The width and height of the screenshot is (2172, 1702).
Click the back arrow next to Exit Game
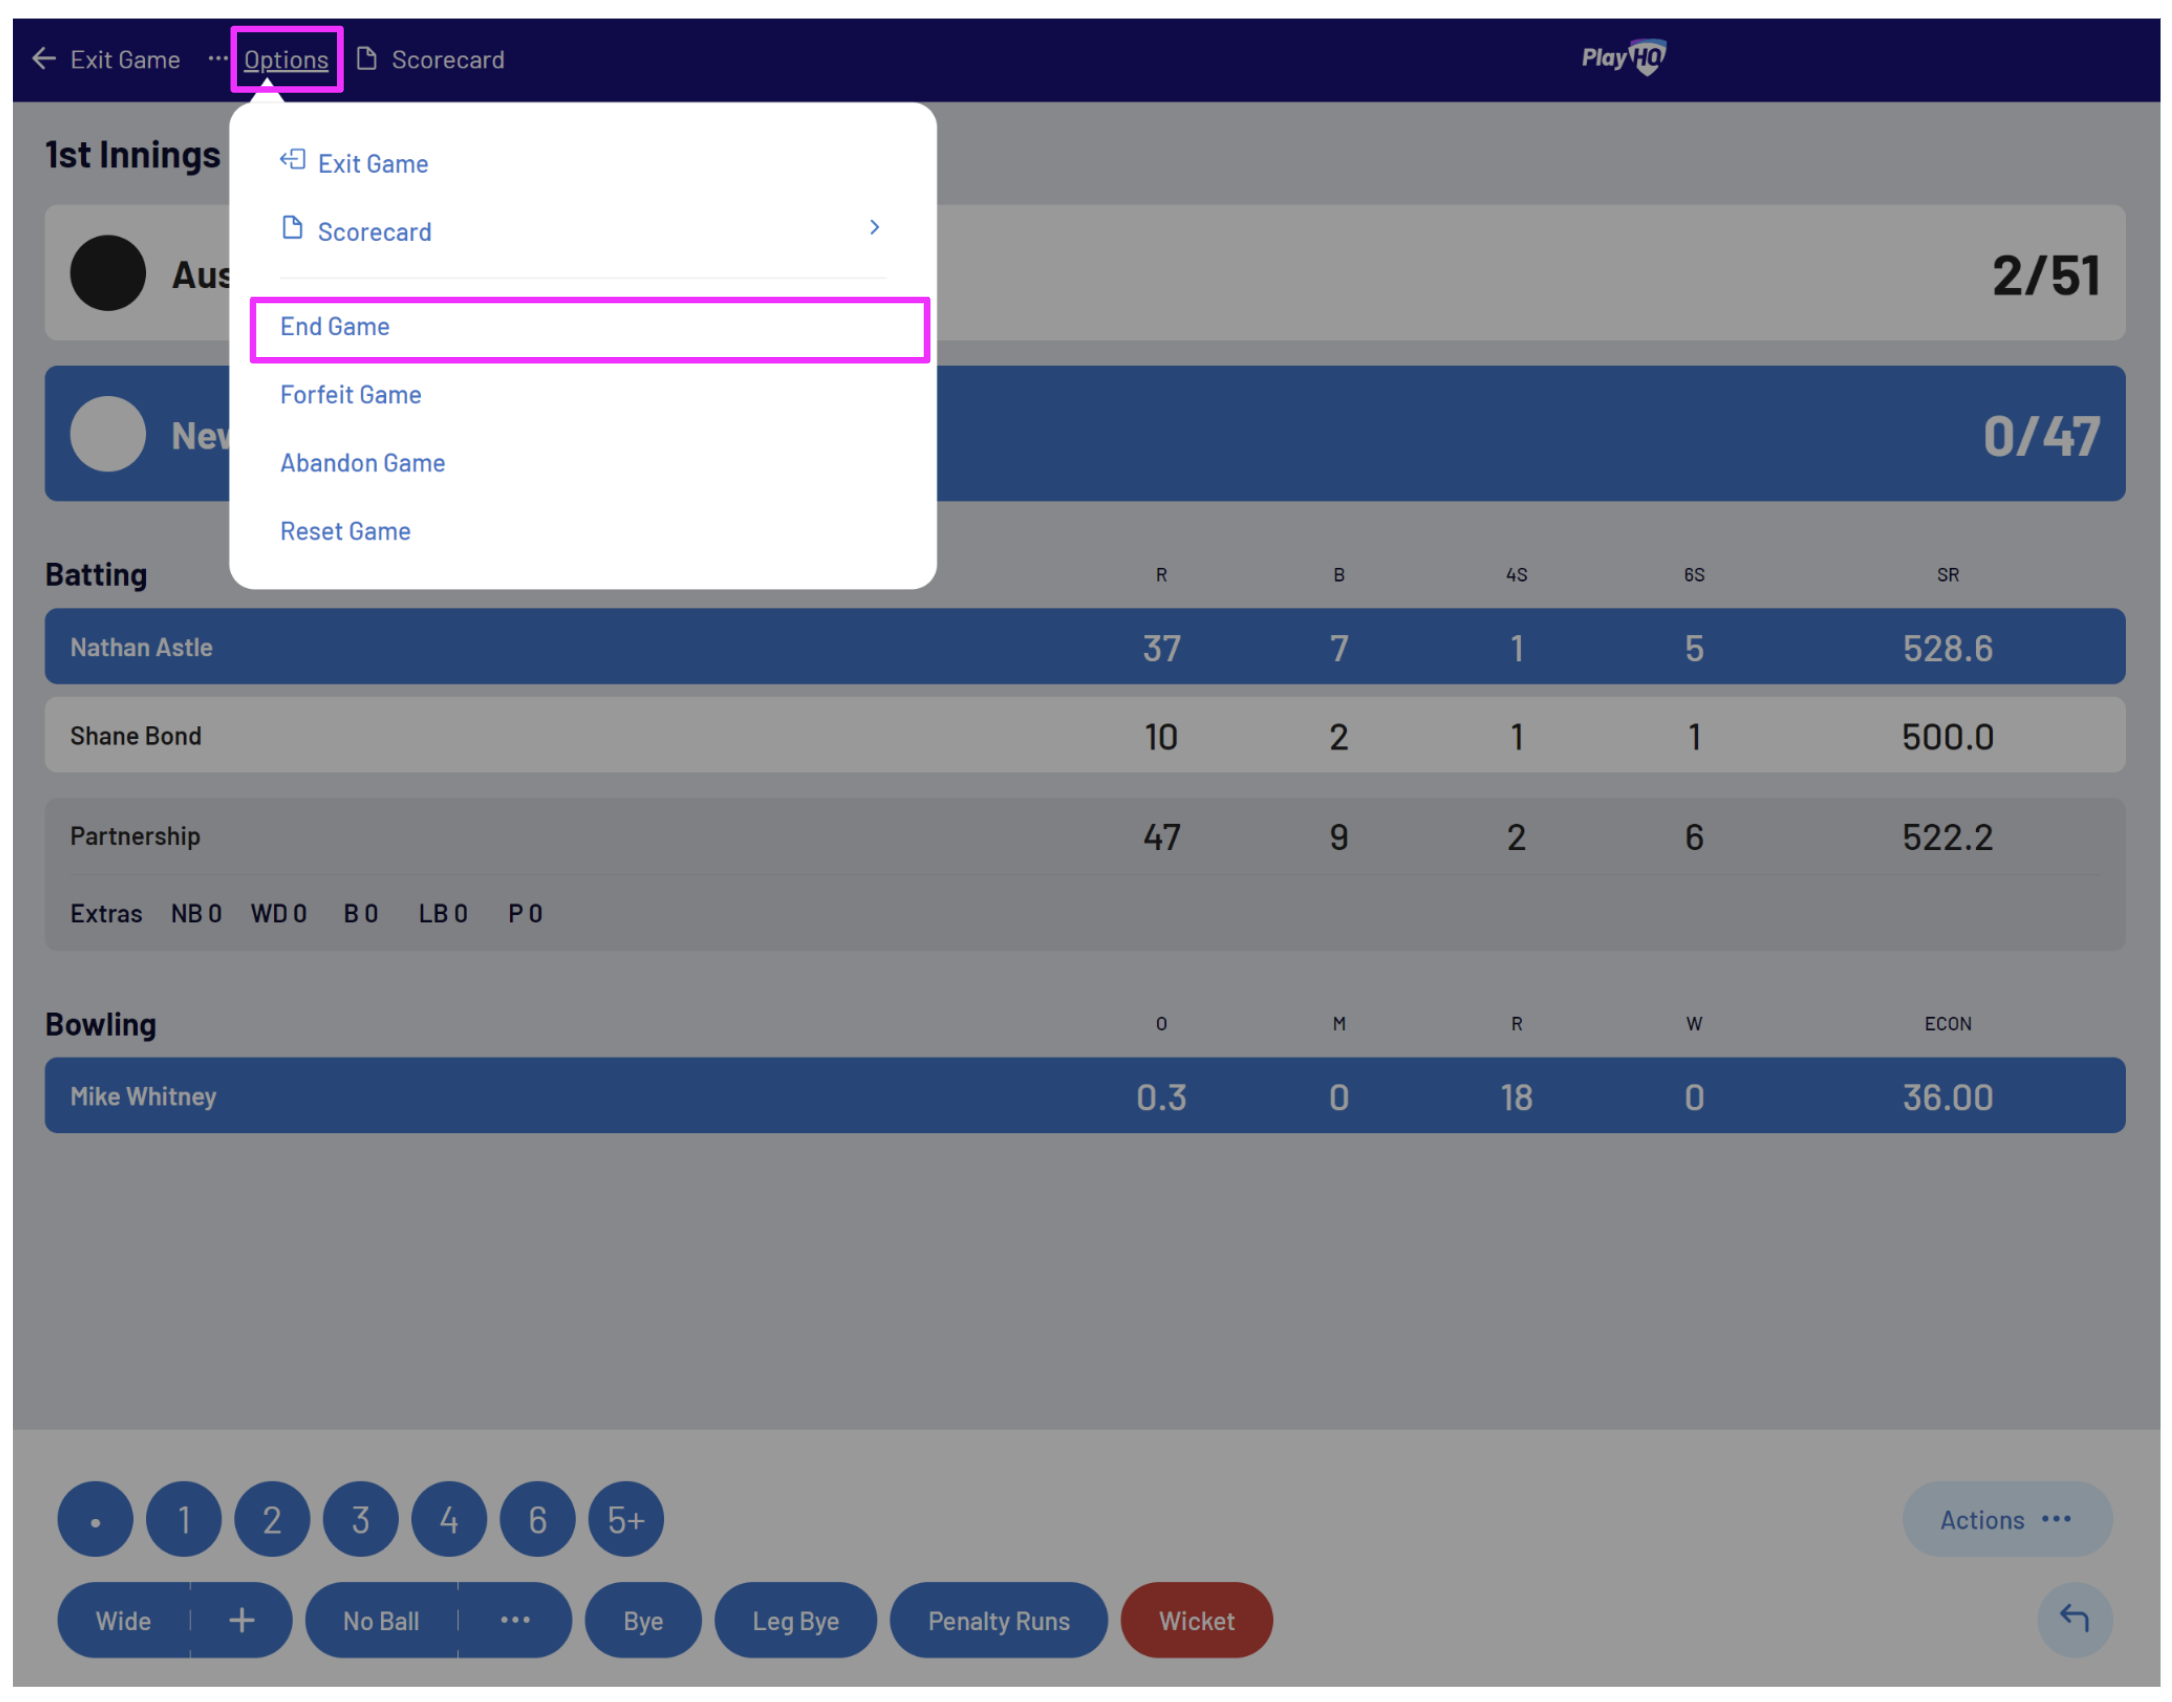[43, 59]
